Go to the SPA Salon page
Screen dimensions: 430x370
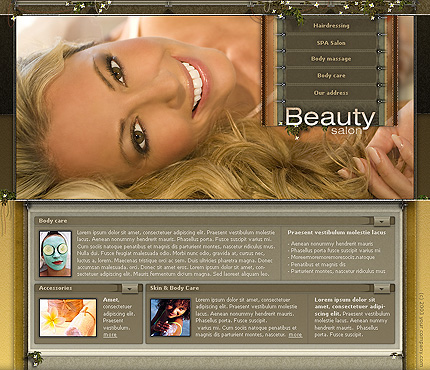[331, 43]
